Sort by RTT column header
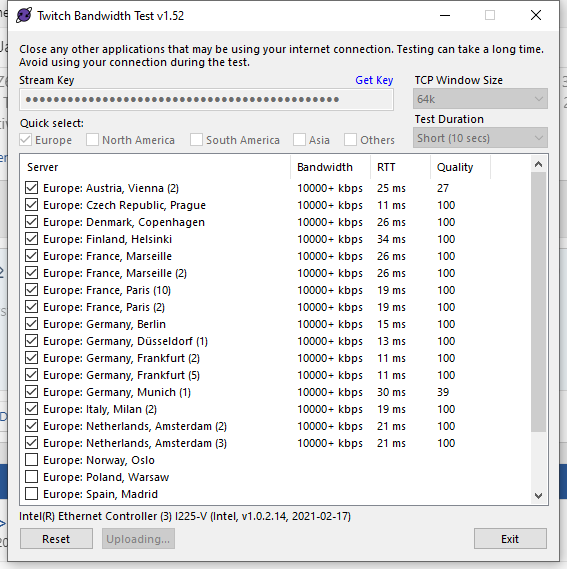This screenshot has width=567, height=569. click(400, 167)
